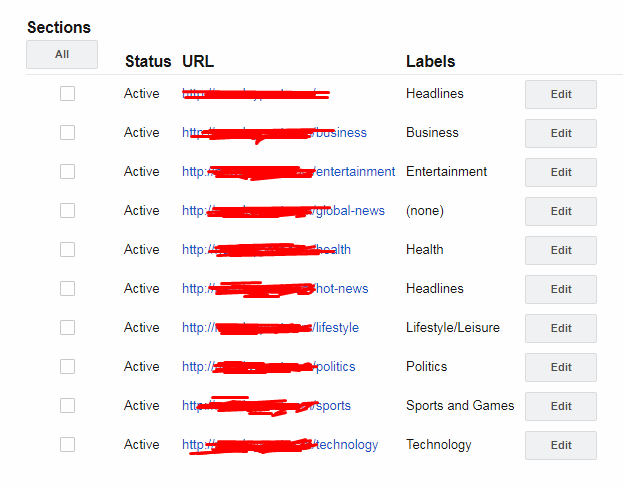Select the checkbox for the global-news row
The width and height of the screenshot is (623, 486).
pyautogui.click(x=68, y=211)
